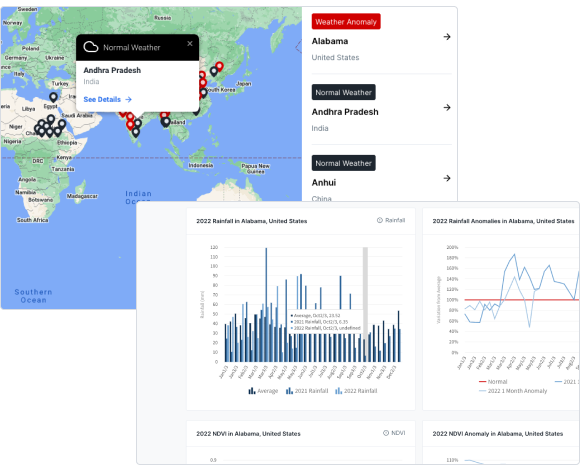Screen dimensions: 580x472
Task: Toggle 2022 Rainfall series in legend
Action: click(356, 391)
